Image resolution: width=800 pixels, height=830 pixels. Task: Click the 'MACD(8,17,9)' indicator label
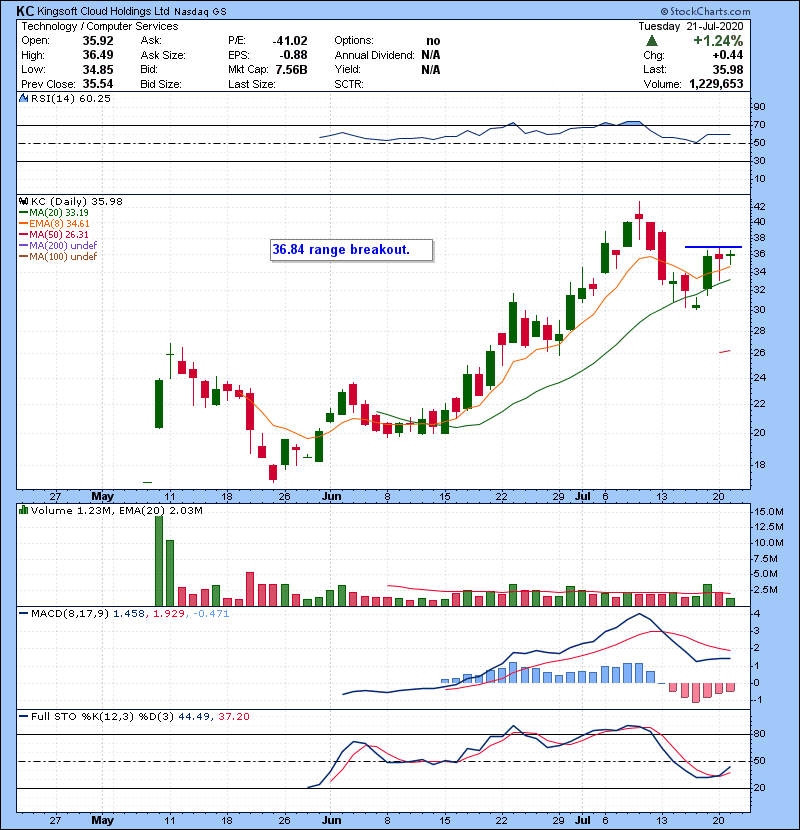[70, 614]
